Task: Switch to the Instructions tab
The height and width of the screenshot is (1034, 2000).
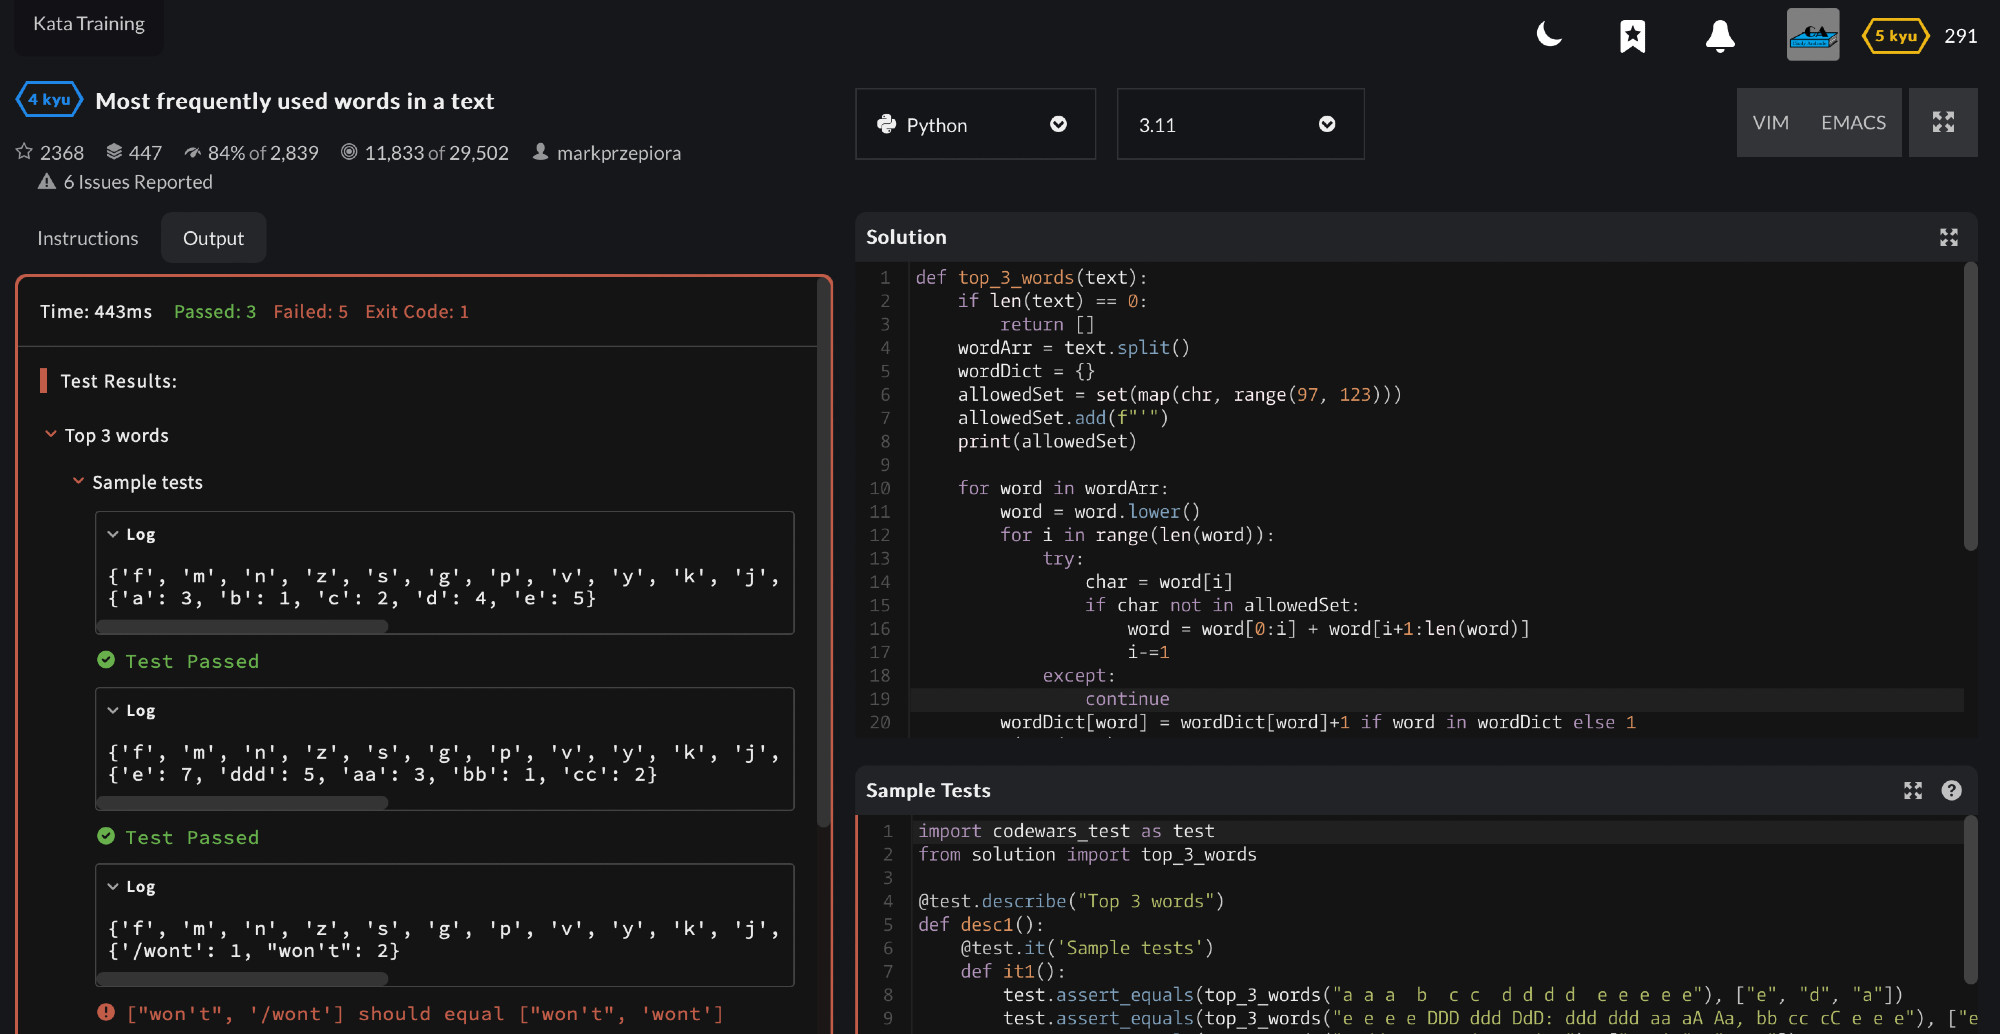Action: pos(88,238)
